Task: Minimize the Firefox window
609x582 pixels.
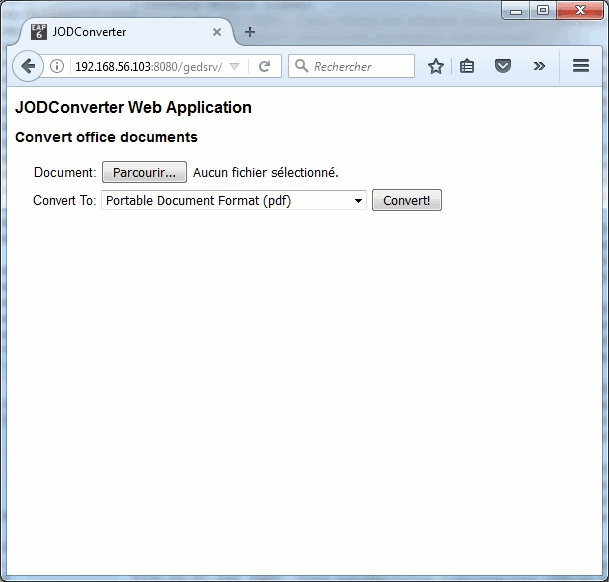Action: tap(516, 10)
